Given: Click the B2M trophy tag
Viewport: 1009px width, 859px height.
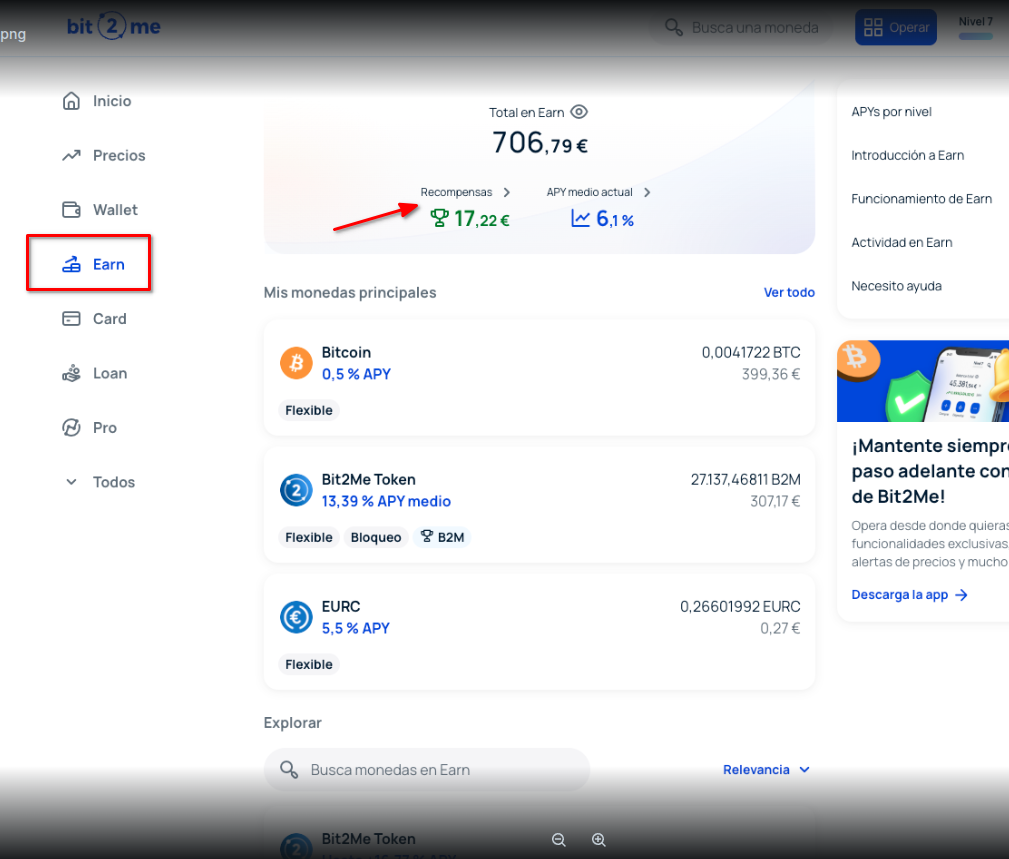Looking at the screenshot, I should (442, 537).
